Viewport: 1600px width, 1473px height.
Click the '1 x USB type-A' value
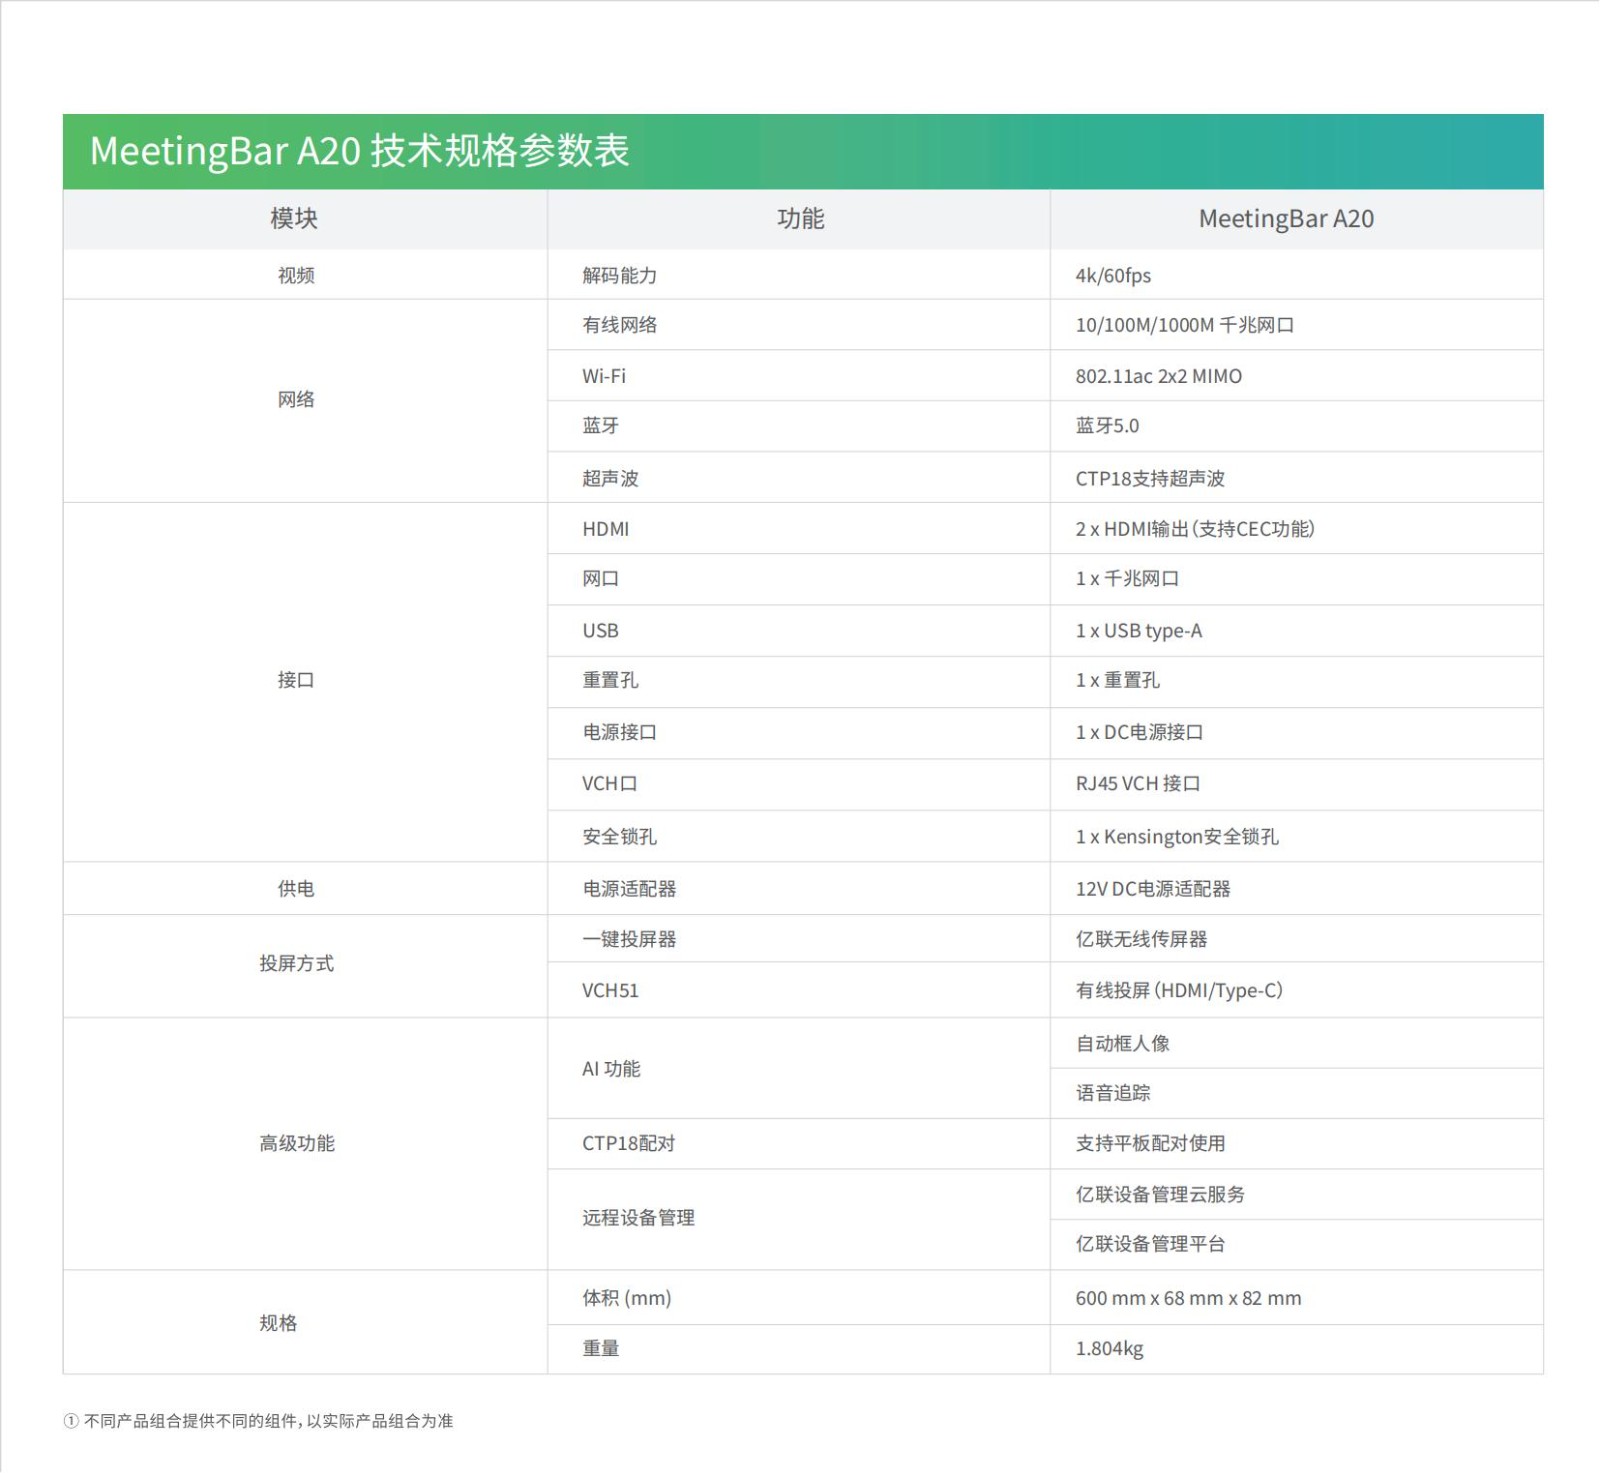click(x=1139, y=631)
